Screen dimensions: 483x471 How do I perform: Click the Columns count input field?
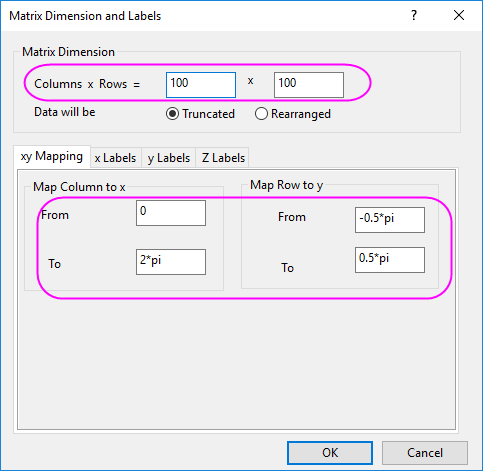(x=201, y=85)
